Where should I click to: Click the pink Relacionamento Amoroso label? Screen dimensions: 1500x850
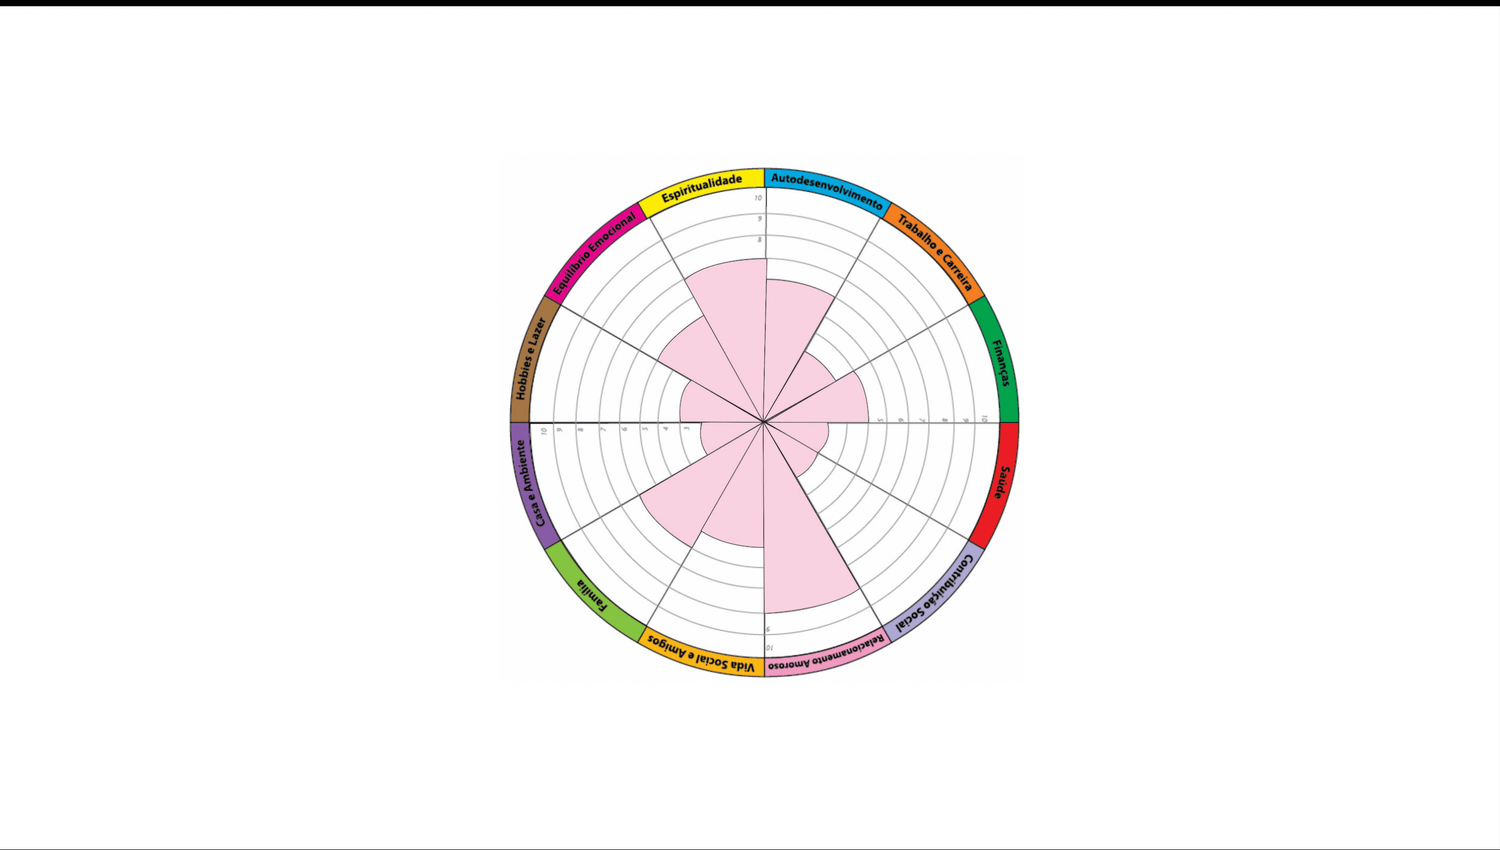(x=827, y=656)
